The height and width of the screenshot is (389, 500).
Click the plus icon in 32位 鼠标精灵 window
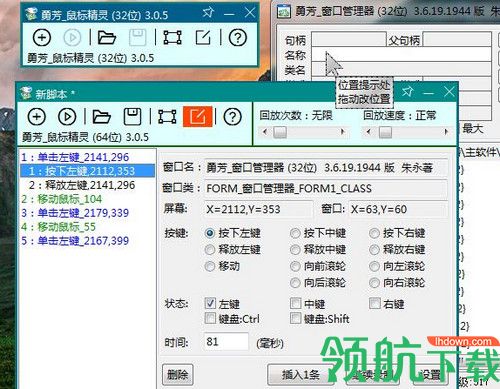tap(42, 37)
